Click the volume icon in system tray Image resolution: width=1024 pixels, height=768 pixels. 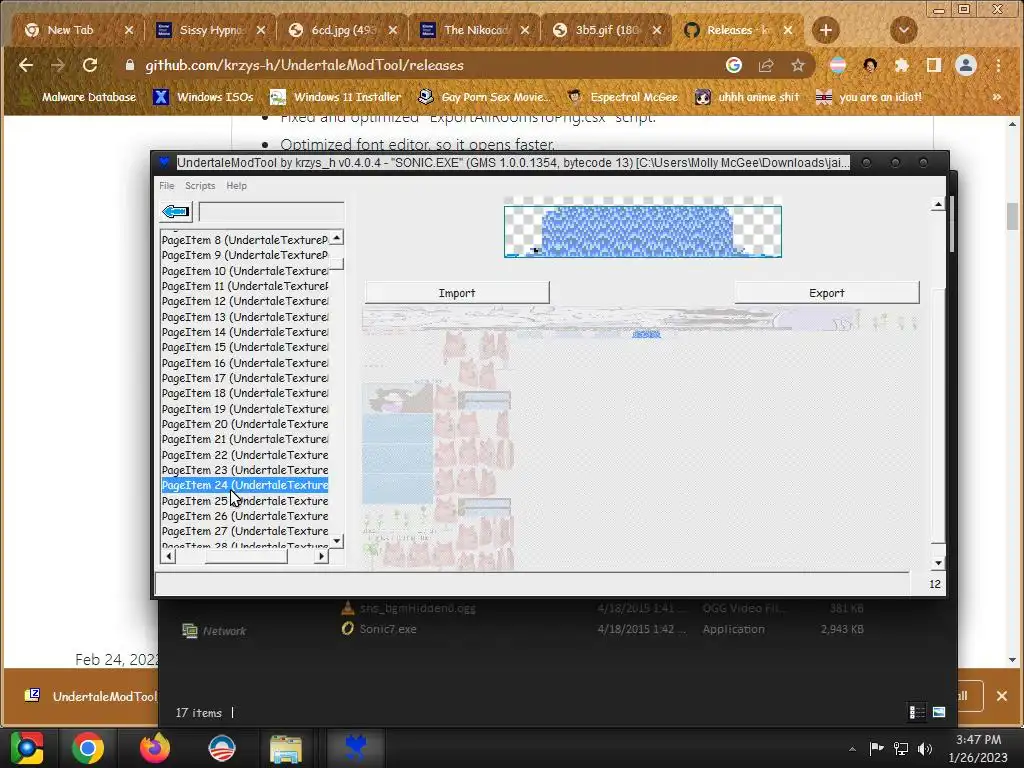(x=925, y=749)
